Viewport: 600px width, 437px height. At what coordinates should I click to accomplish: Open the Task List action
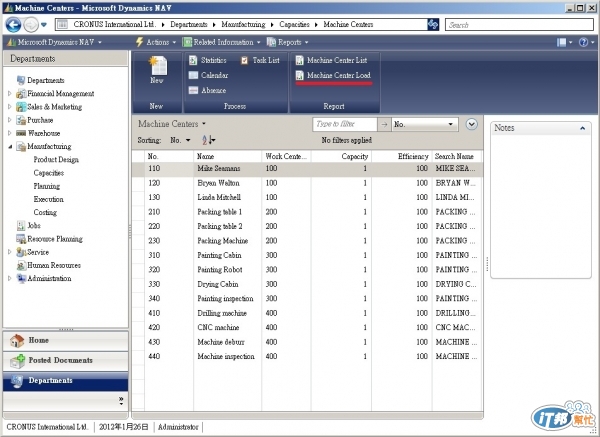[x=260, y=60]
